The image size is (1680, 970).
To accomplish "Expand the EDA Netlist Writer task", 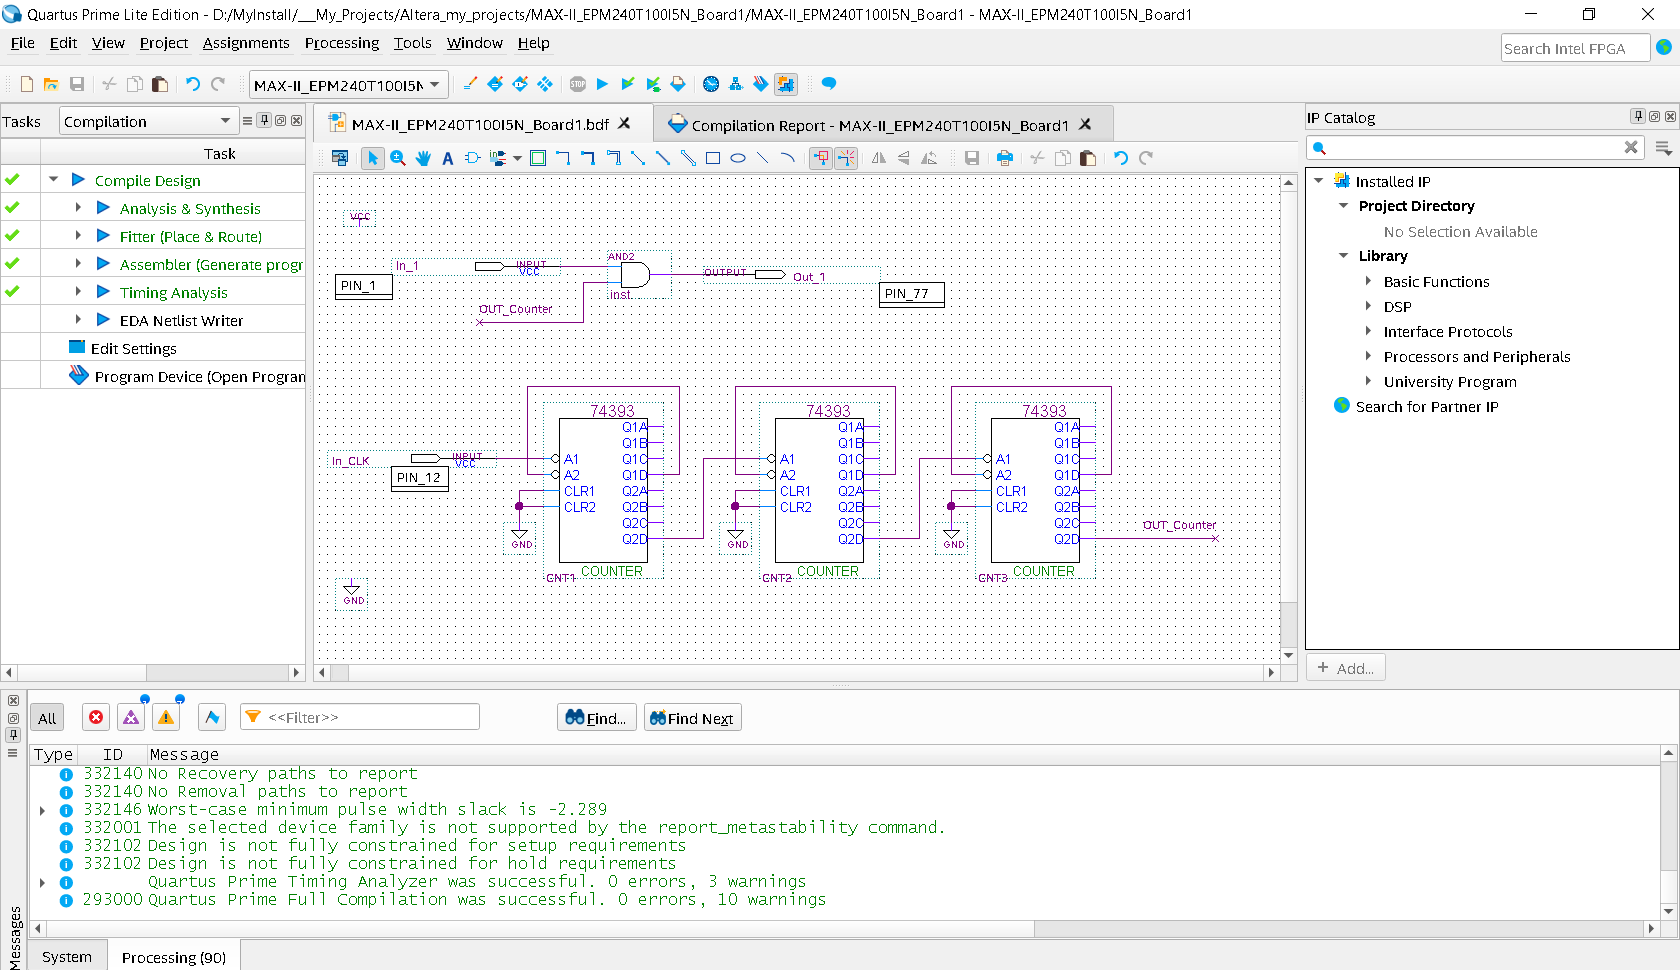I will pos(78,320).
